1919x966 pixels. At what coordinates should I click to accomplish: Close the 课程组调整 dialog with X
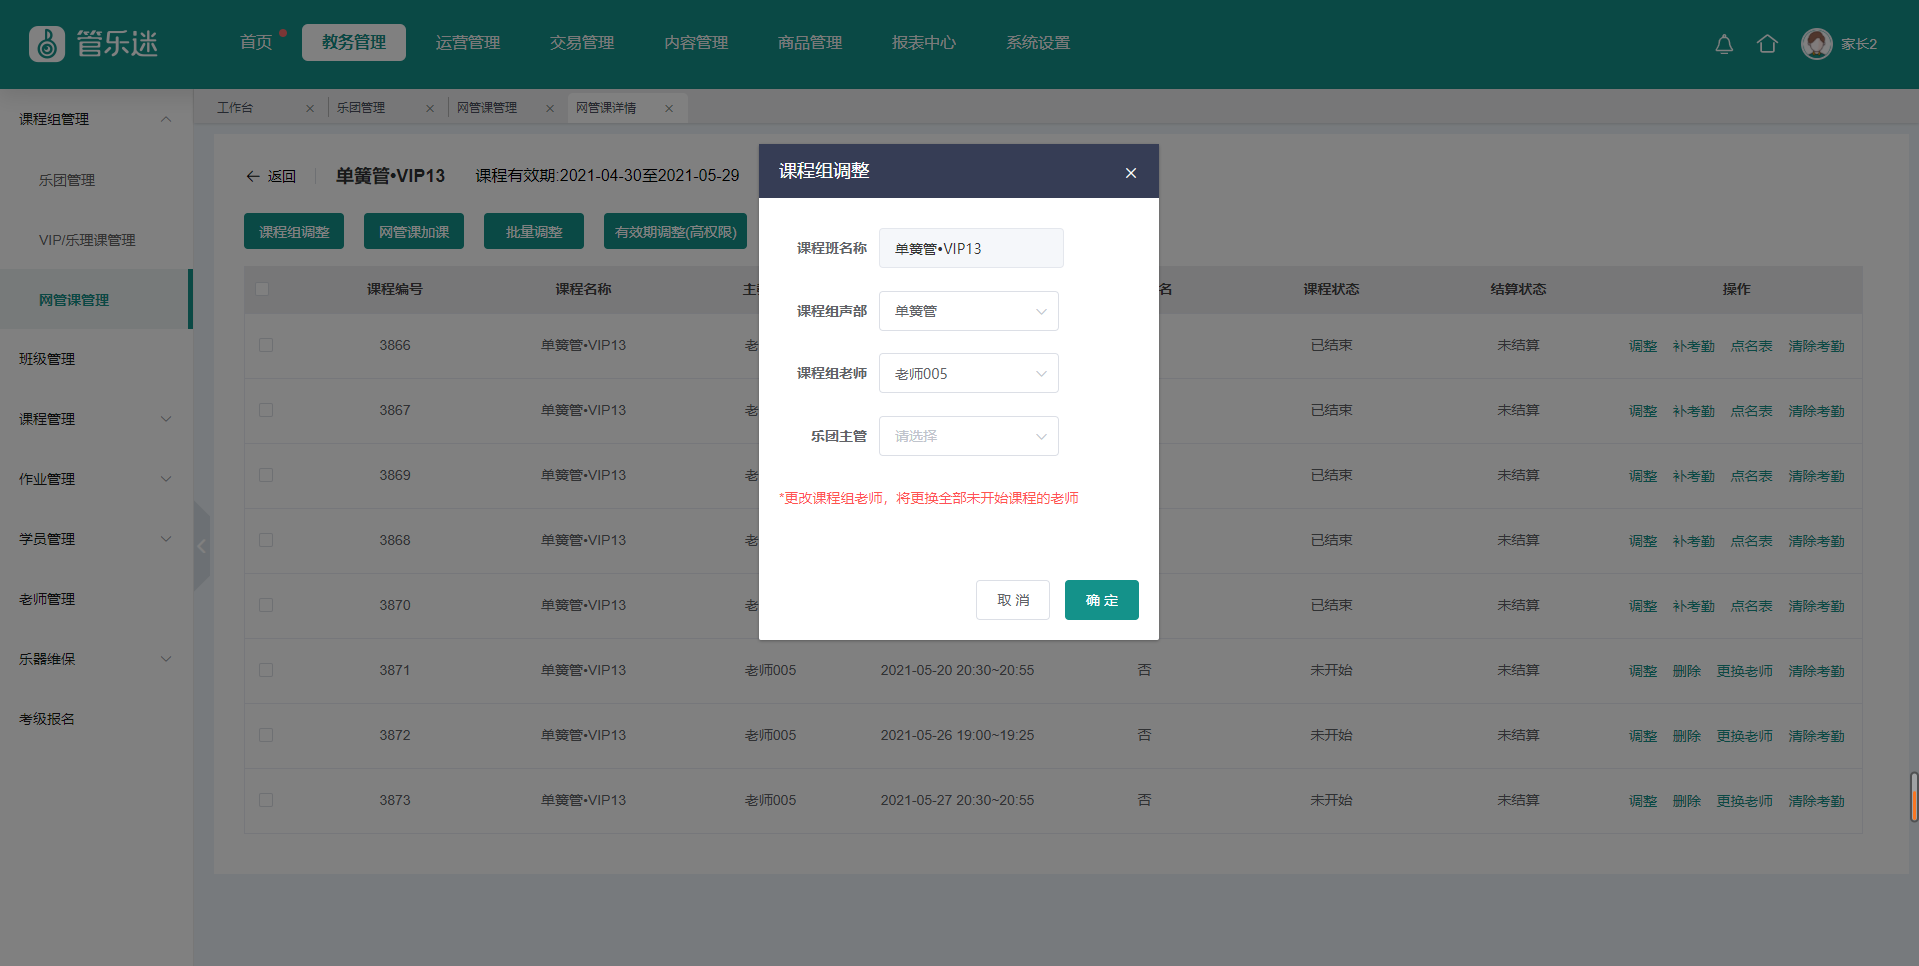pyautogui.click(x=1131, y=173)
